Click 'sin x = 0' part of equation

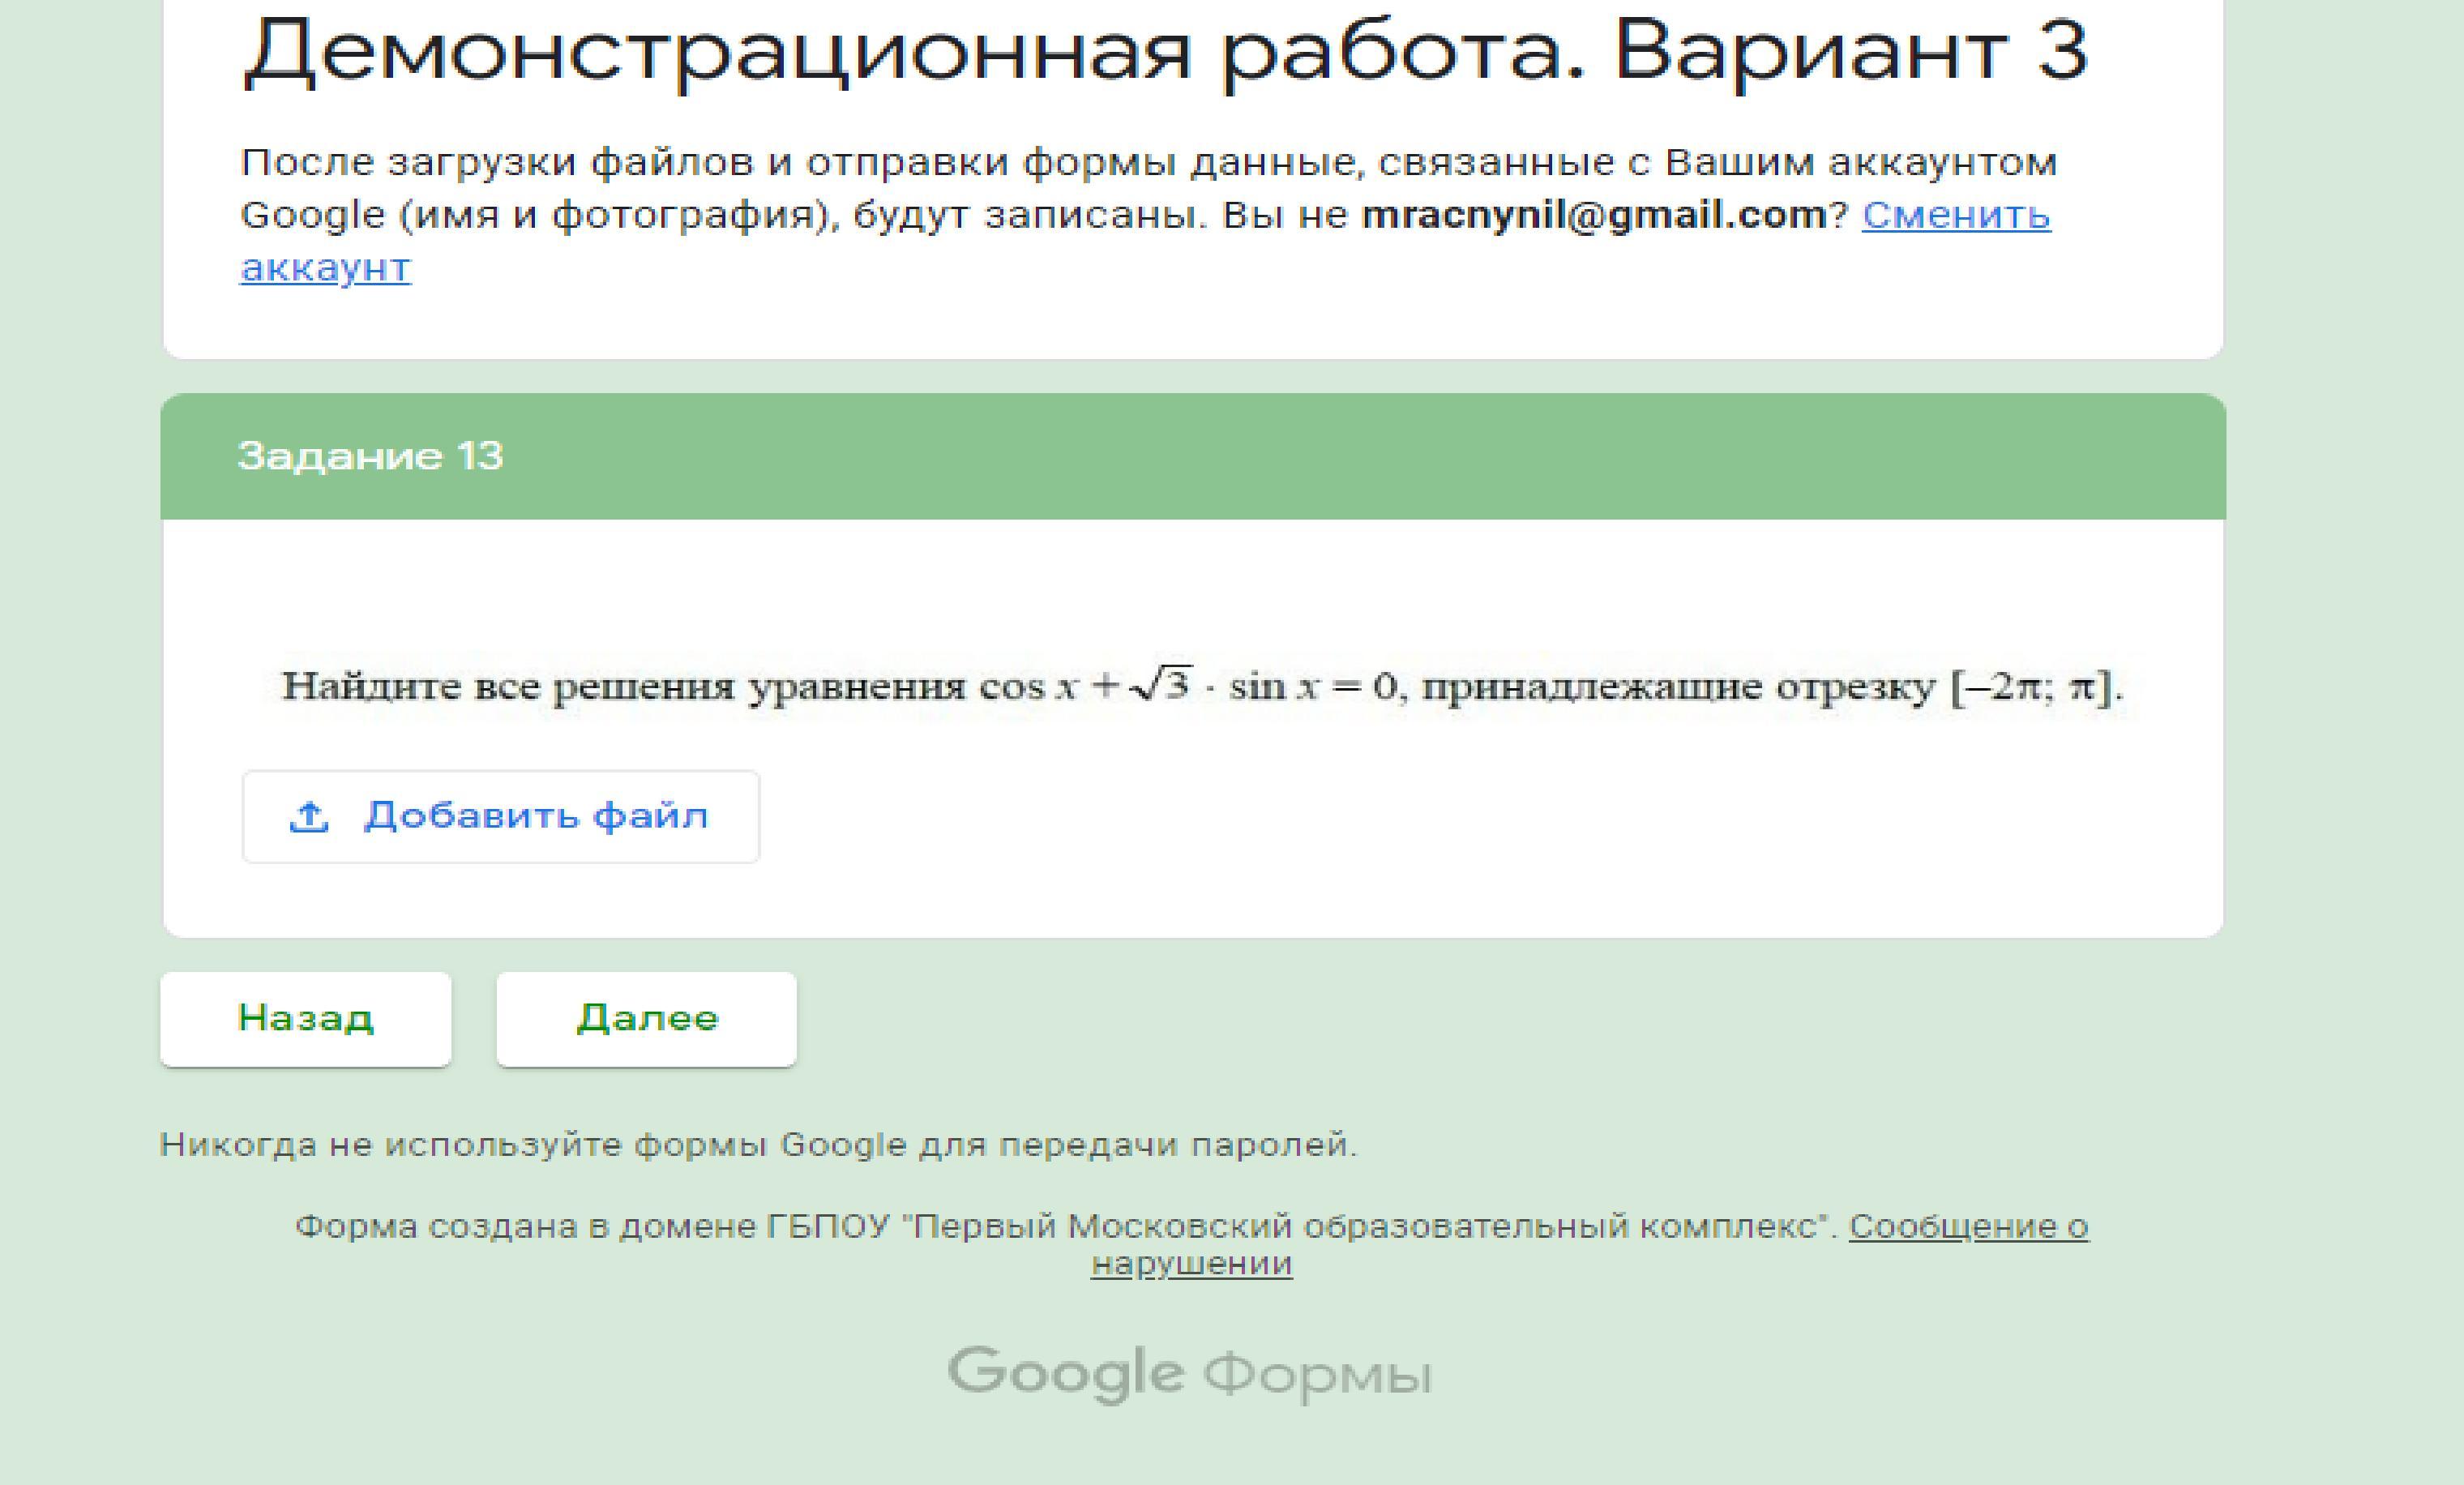point(1313,687)
